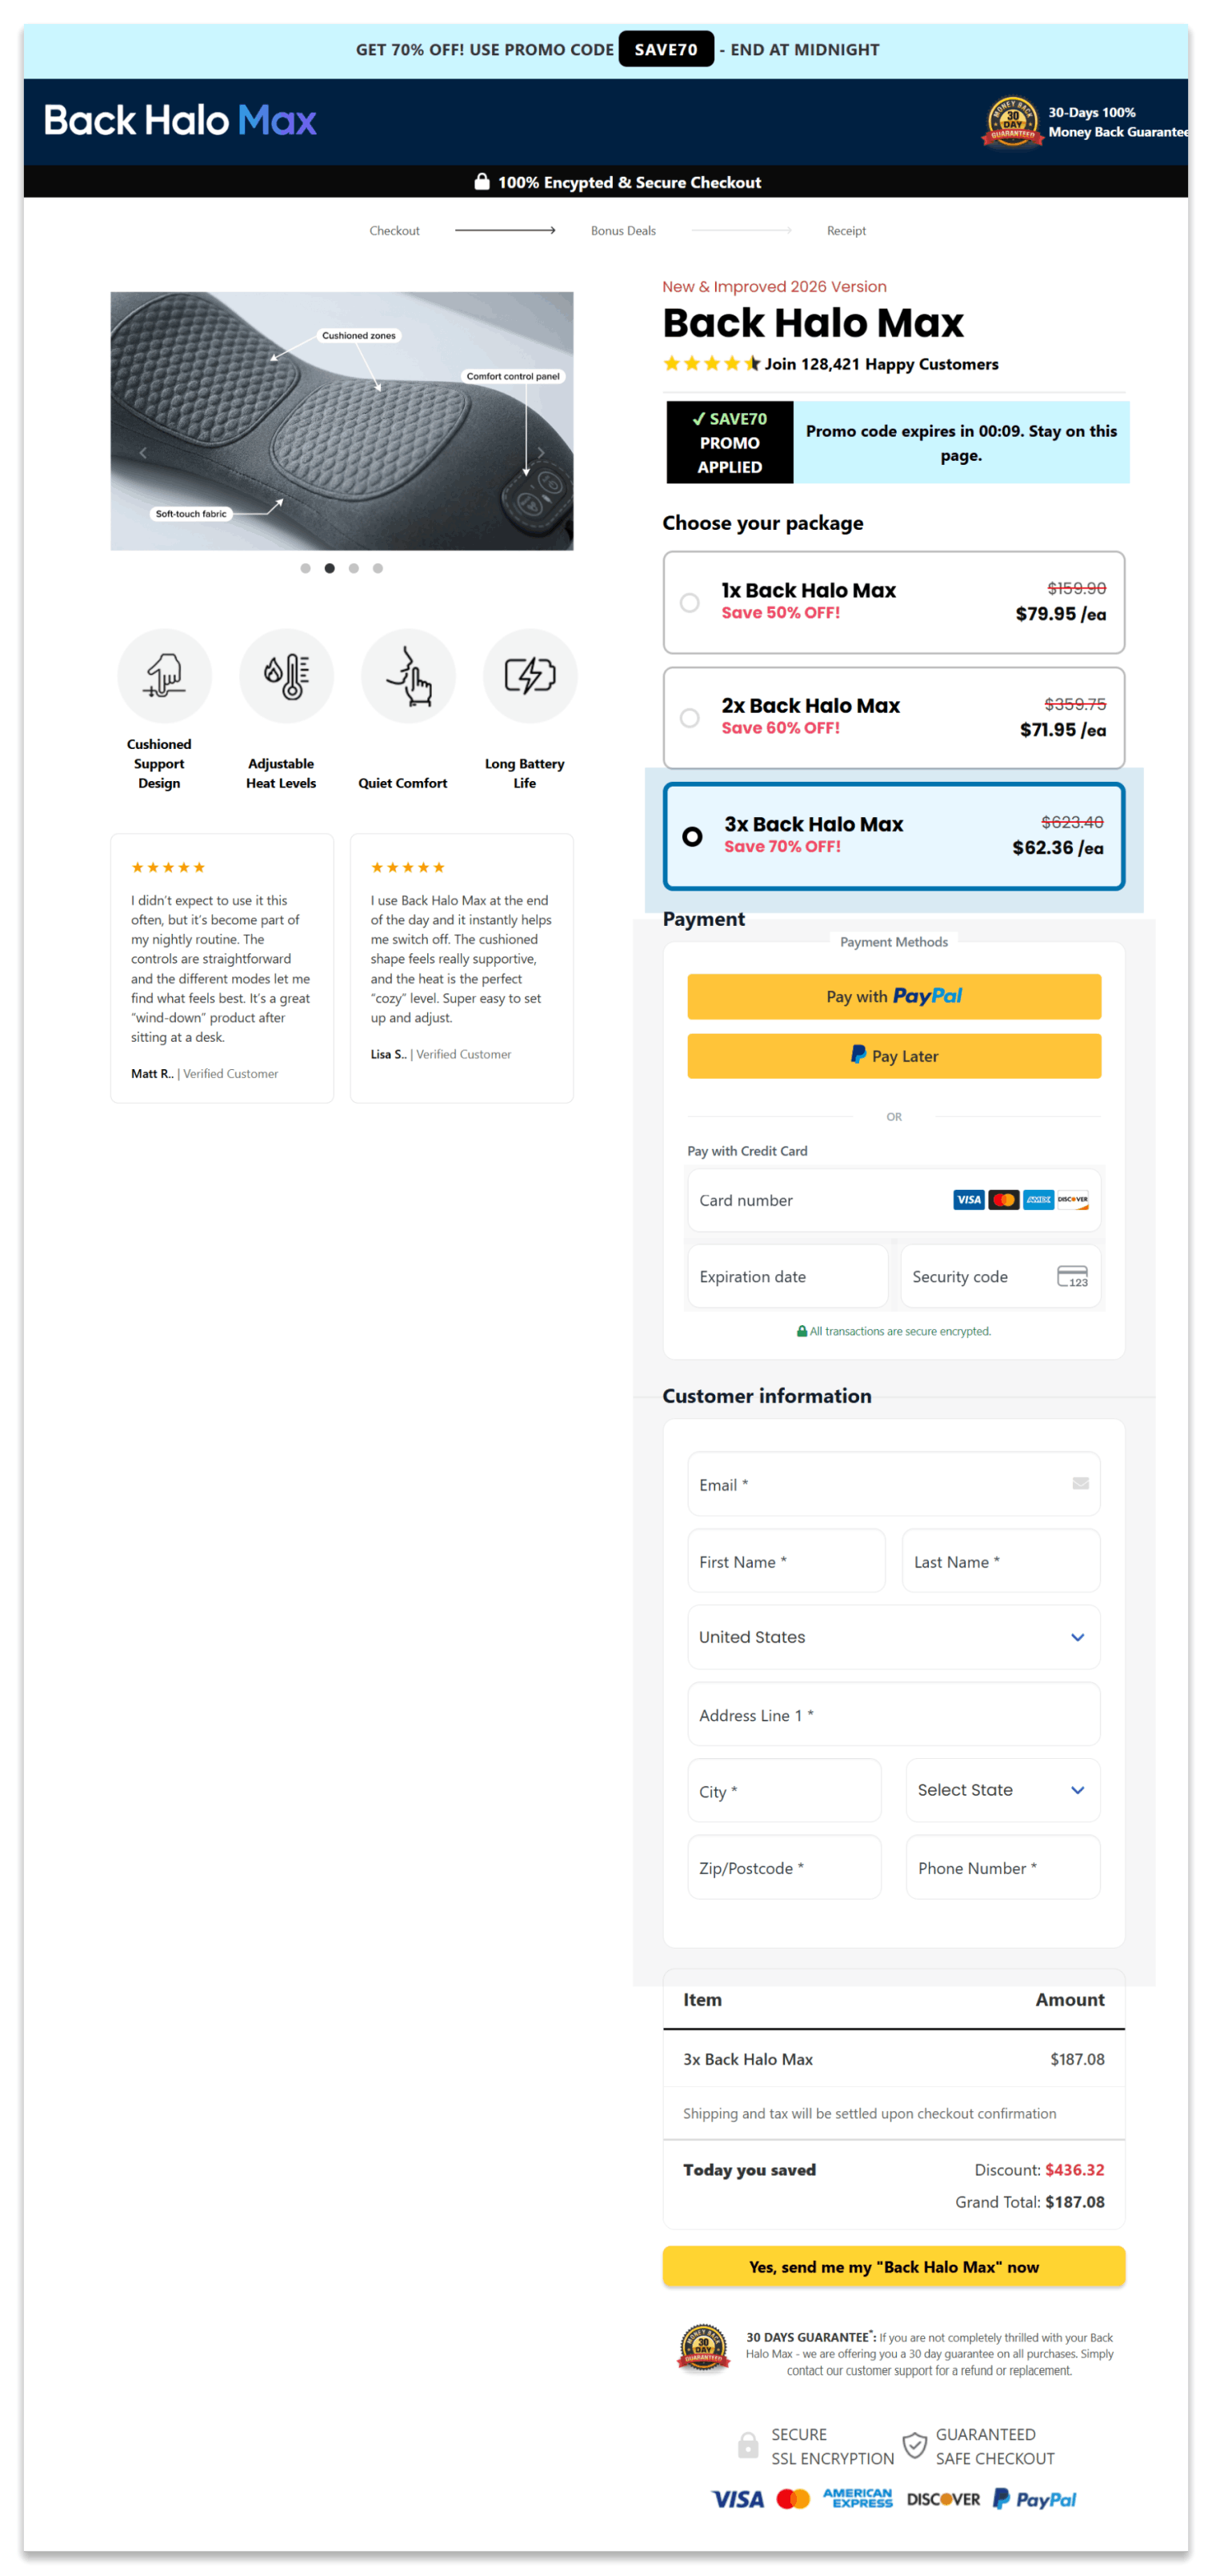Show next product image with right arrow
Viewport: 1212px width, 2576px height.
click(x=541, y=453)
